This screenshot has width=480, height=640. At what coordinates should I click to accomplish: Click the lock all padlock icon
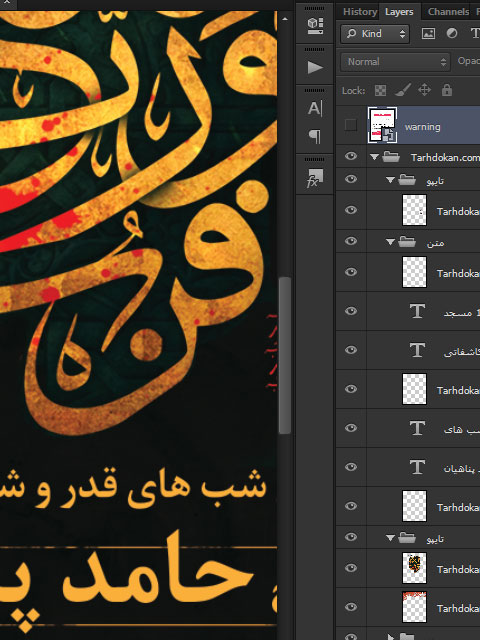tap(447, 90)
